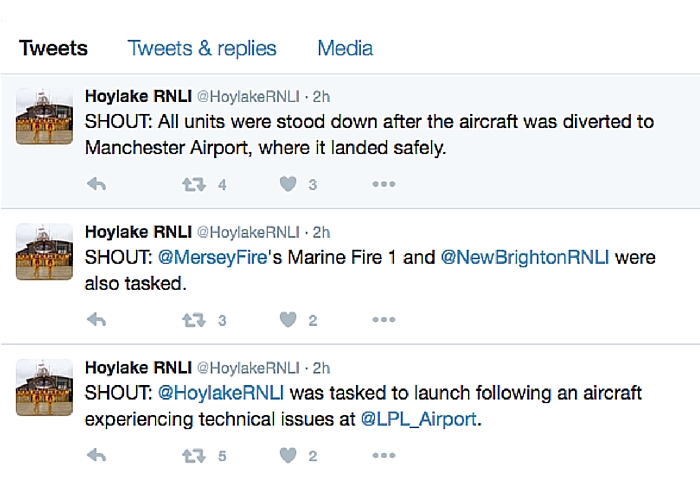Retweet the Marine Fire 1 tweet
Image resolution: width=700 pixels, height=500 pixels.
click(x=194, y=320)
